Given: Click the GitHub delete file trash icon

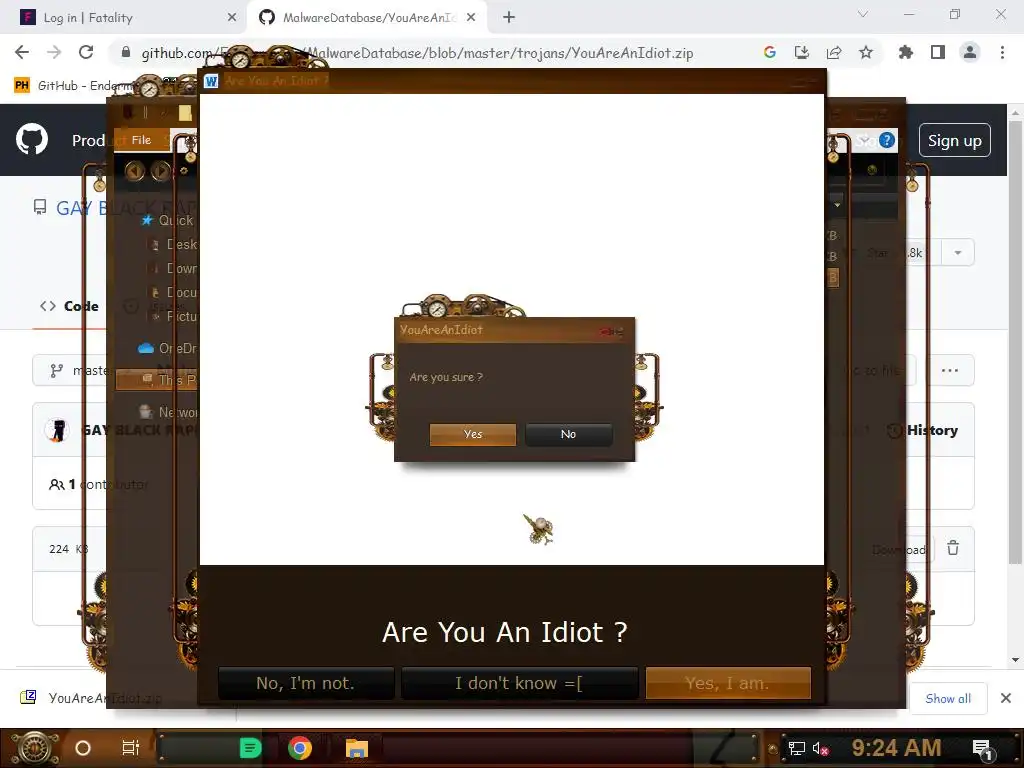Looking at the screenshot, I should click(953, 548).
